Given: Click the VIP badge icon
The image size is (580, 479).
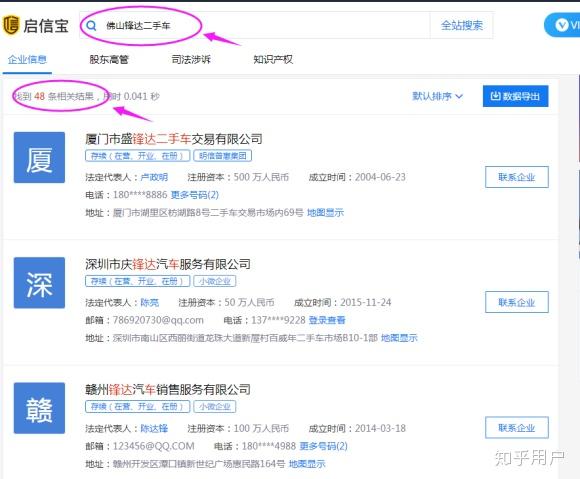Looking at the screenshot, I should click(x=562, y=25).
